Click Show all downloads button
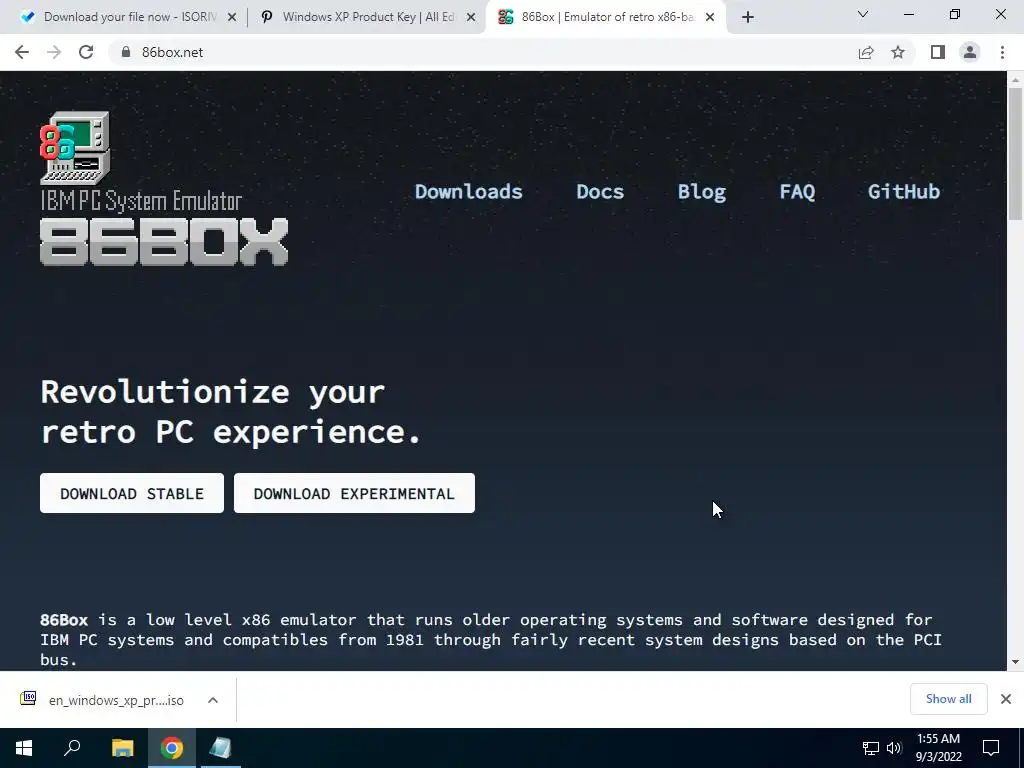This screenshot has height=768, width=1024. 948,699
